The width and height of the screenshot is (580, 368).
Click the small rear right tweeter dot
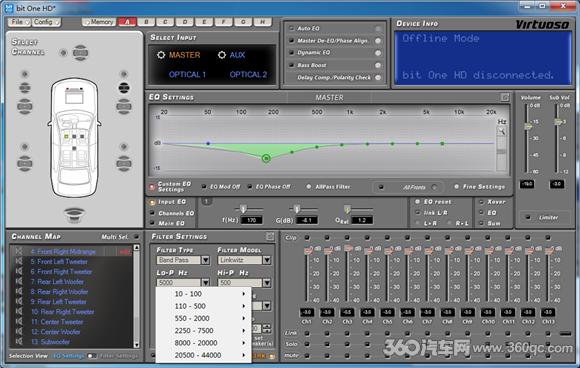[124, 147]
